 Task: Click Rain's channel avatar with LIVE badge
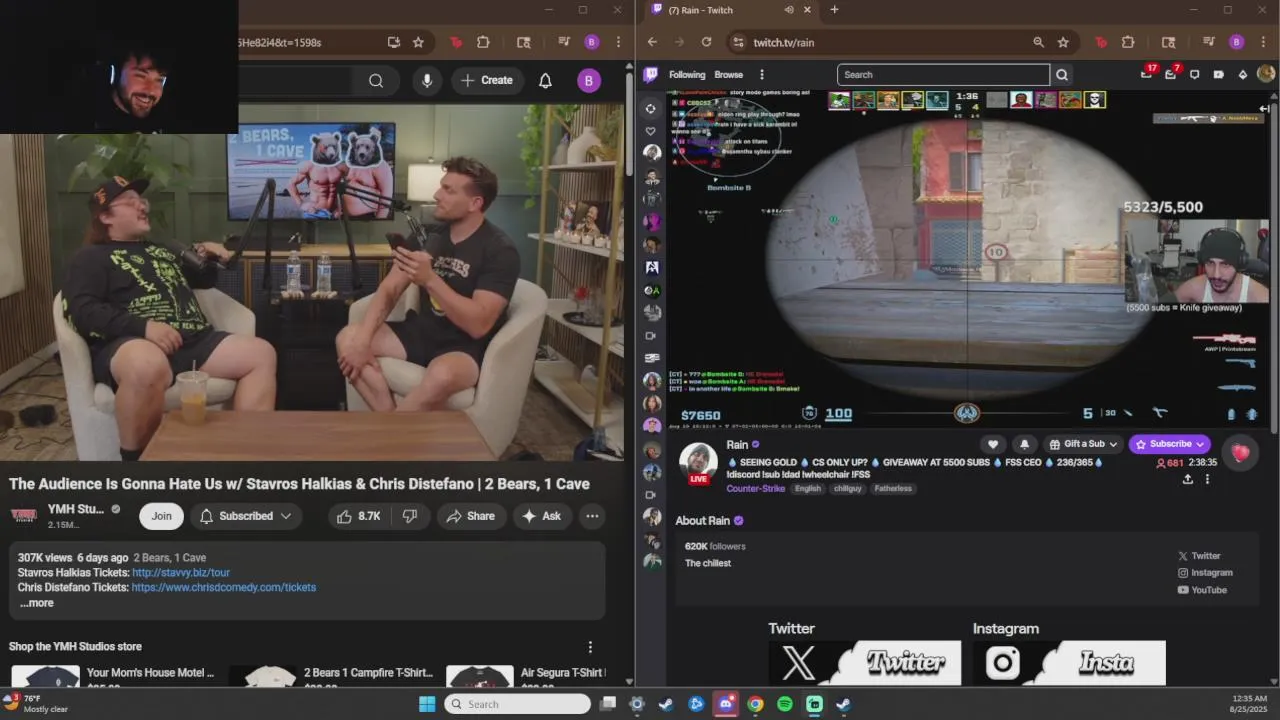pos(698,462)
